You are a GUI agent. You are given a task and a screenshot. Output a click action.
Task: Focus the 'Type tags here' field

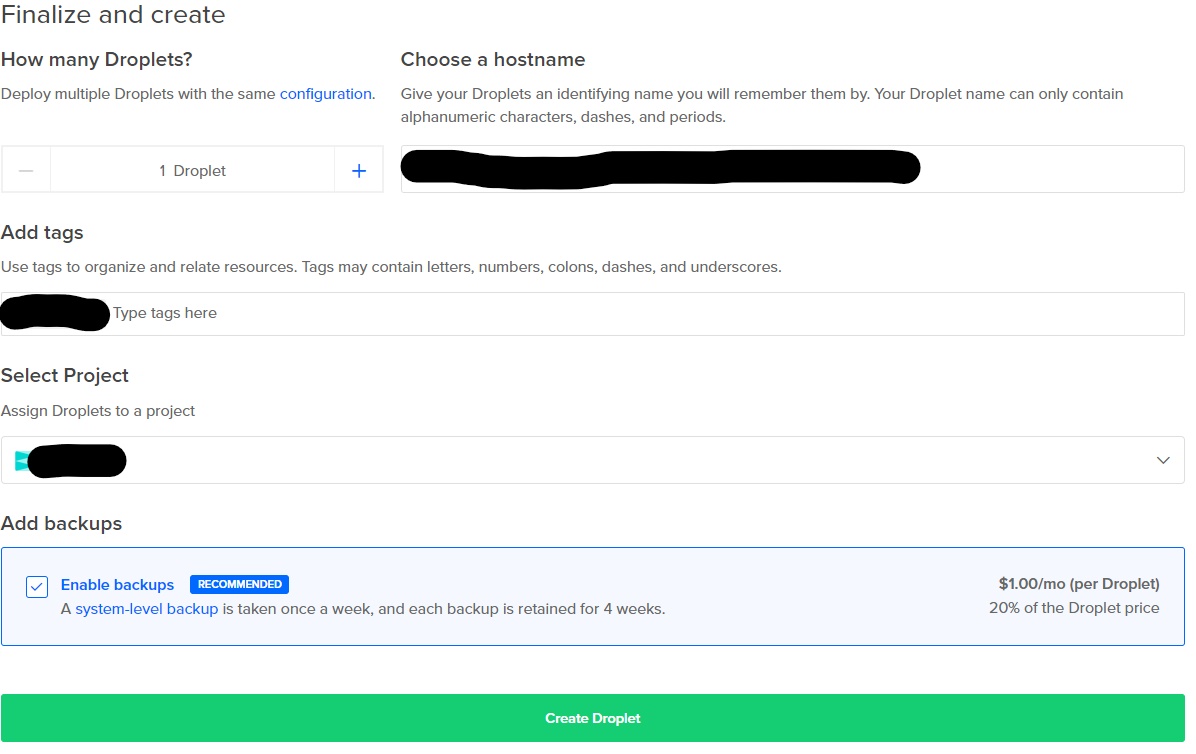(x=593, y=313)
